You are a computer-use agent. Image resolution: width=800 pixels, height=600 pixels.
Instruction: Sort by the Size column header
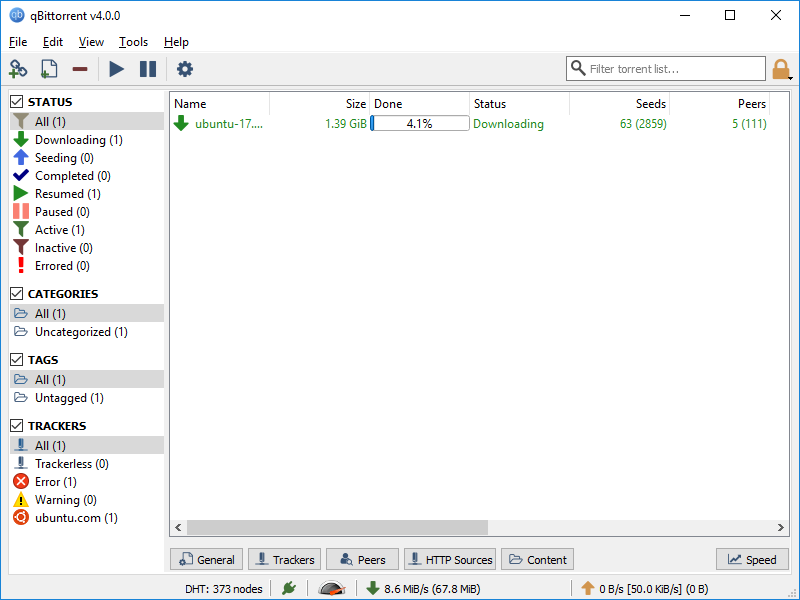click(320, 104)
